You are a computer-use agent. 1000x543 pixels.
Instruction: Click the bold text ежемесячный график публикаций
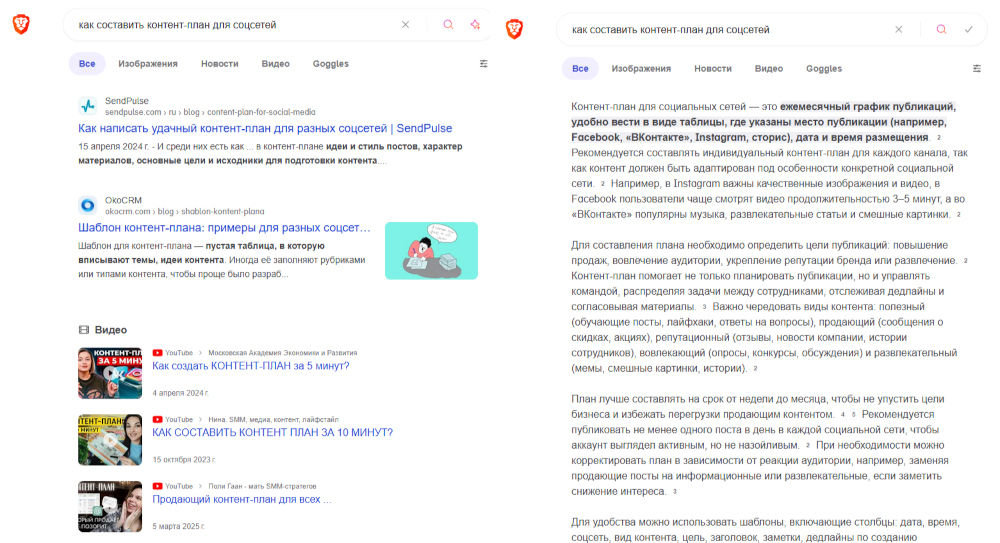click(867, 107)
